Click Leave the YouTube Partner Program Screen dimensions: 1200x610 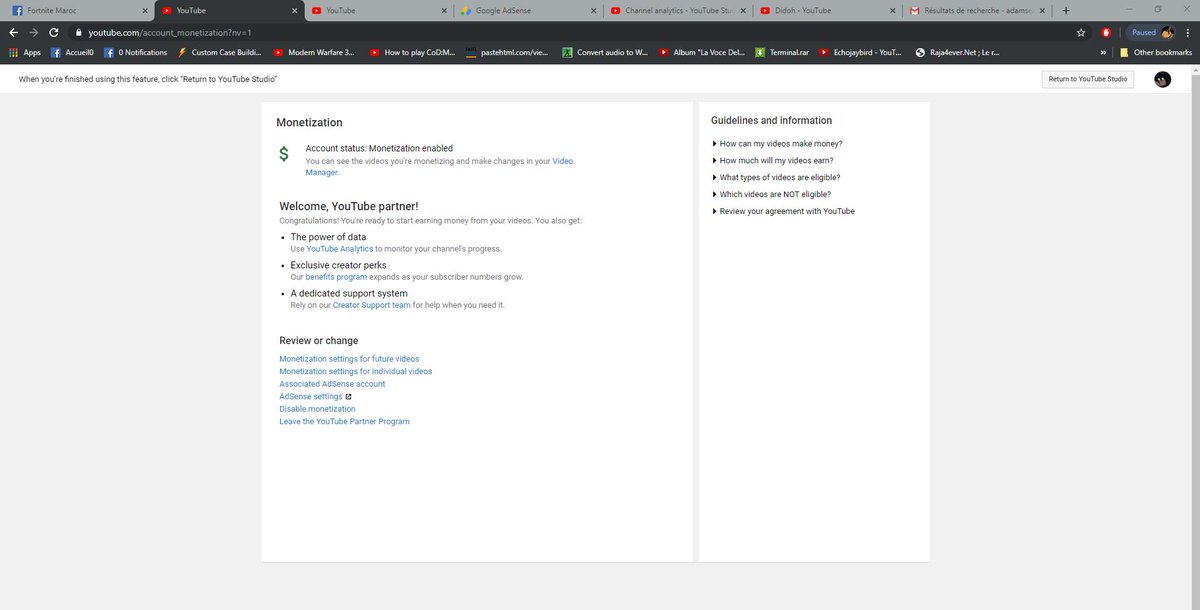(344, 422)
